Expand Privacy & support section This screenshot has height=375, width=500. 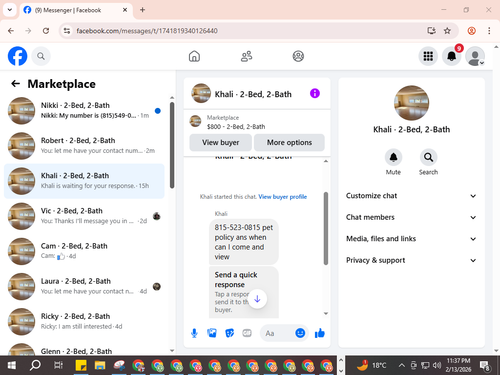pos(411,260)
